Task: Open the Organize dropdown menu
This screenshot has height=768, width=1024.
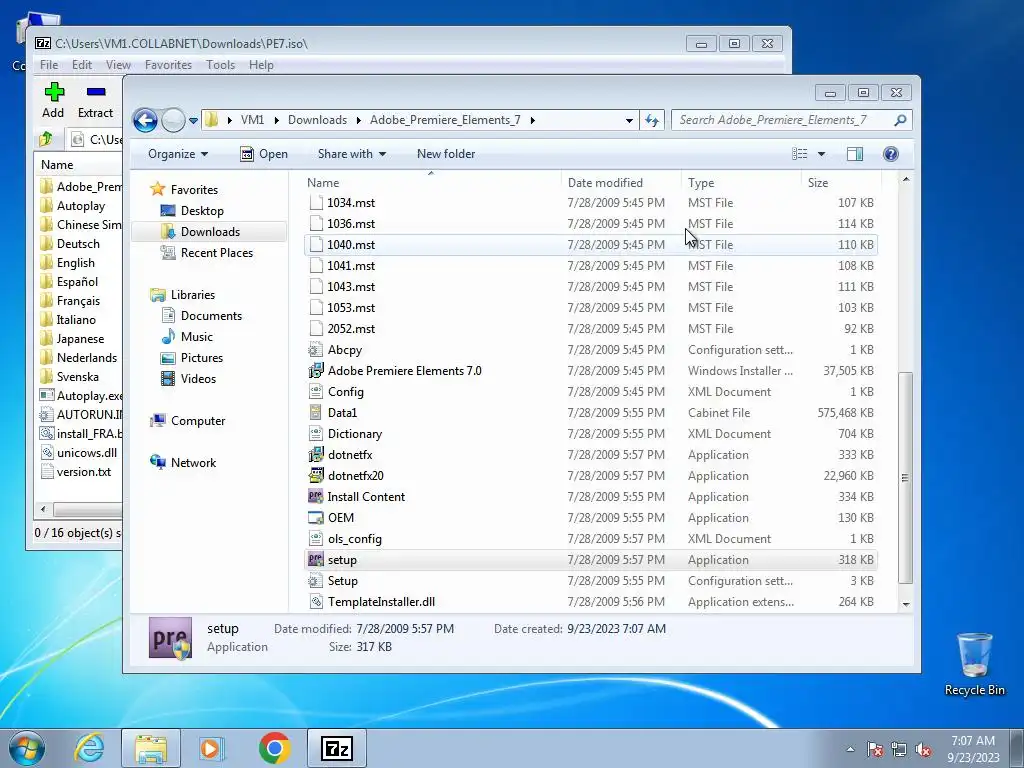Action: click(x=178, y=154)
